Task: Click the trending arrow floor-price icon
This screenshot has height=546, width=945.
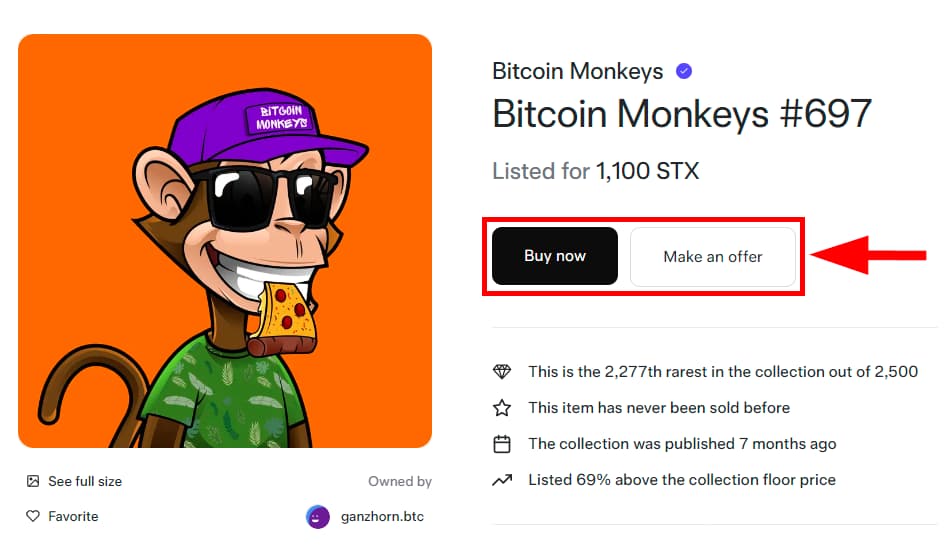Action: coord(502,480)
